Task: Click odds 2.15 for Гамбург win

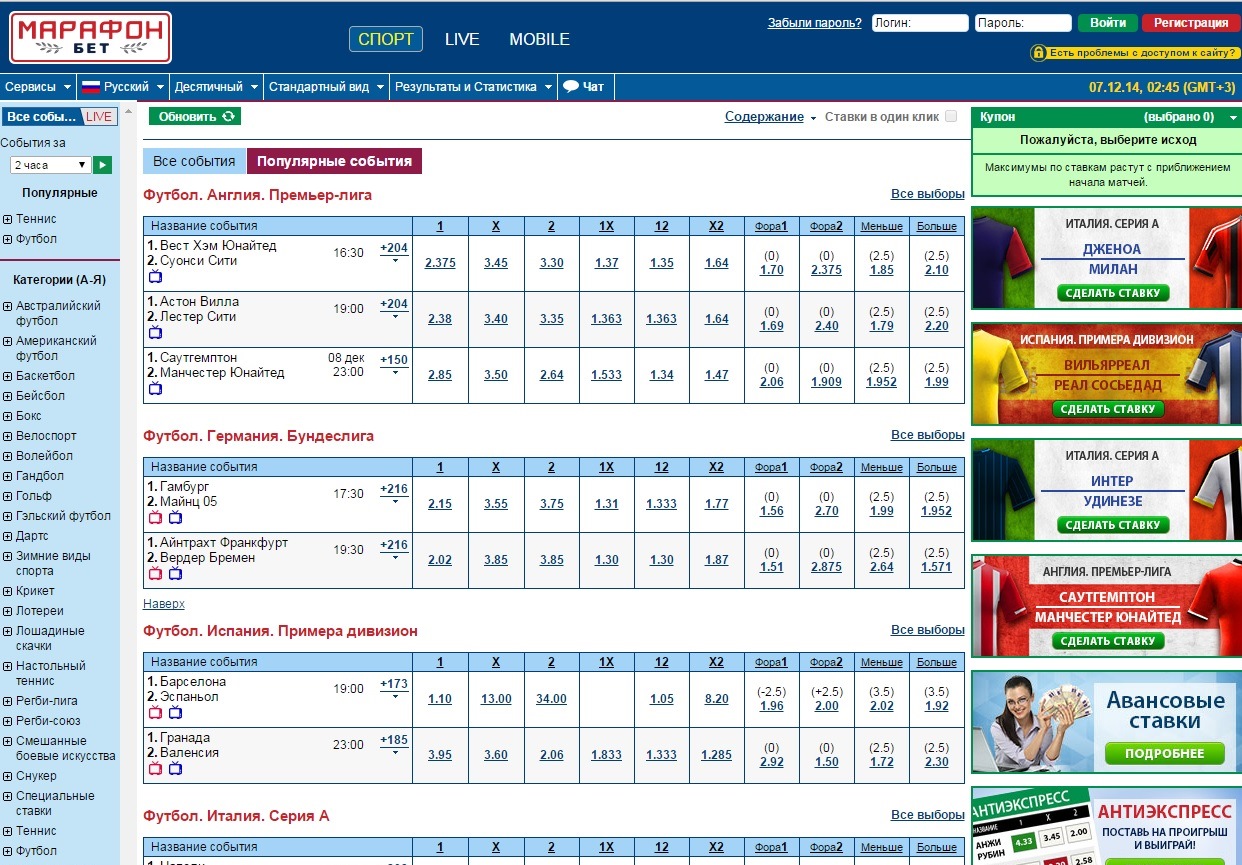Action: click(440, 504)
